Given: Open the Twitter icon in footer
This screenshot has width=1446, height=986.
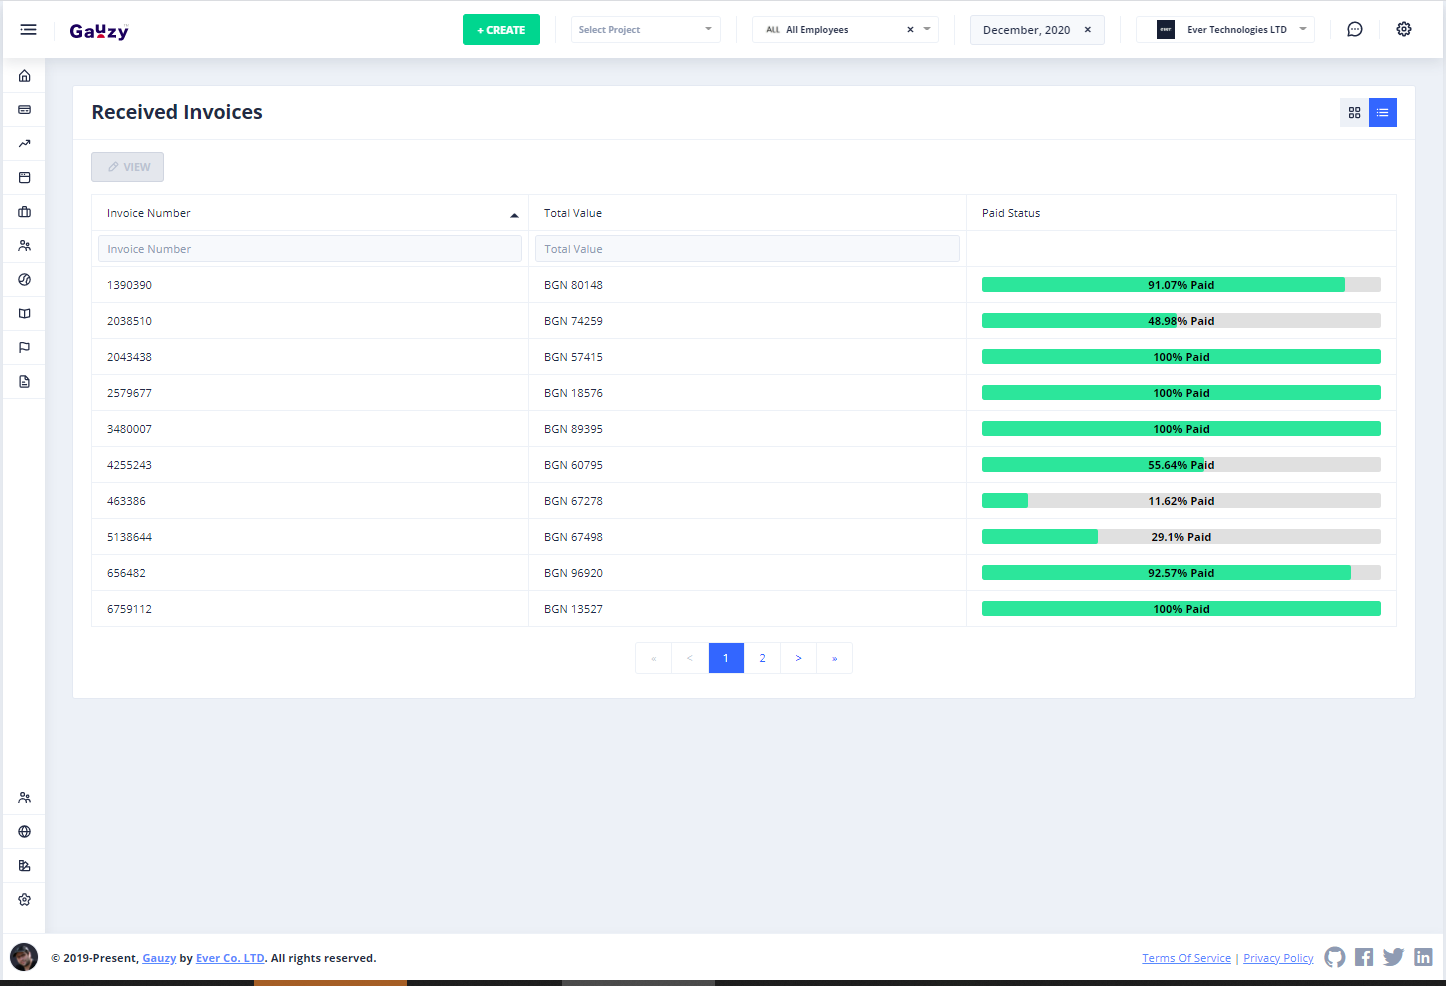Looking at the screenshot, I should pyautogui.click(x=1393, y=957).
